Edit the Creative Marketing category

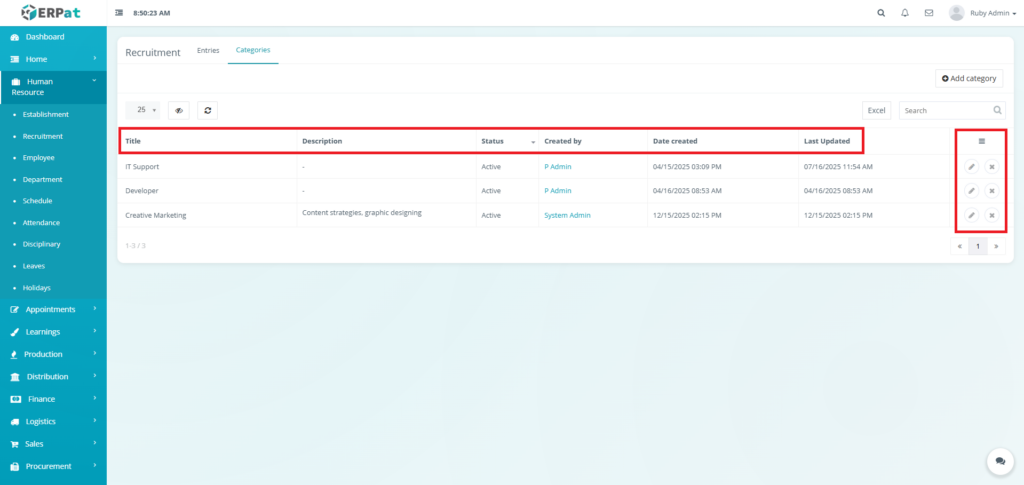(971, 215)
